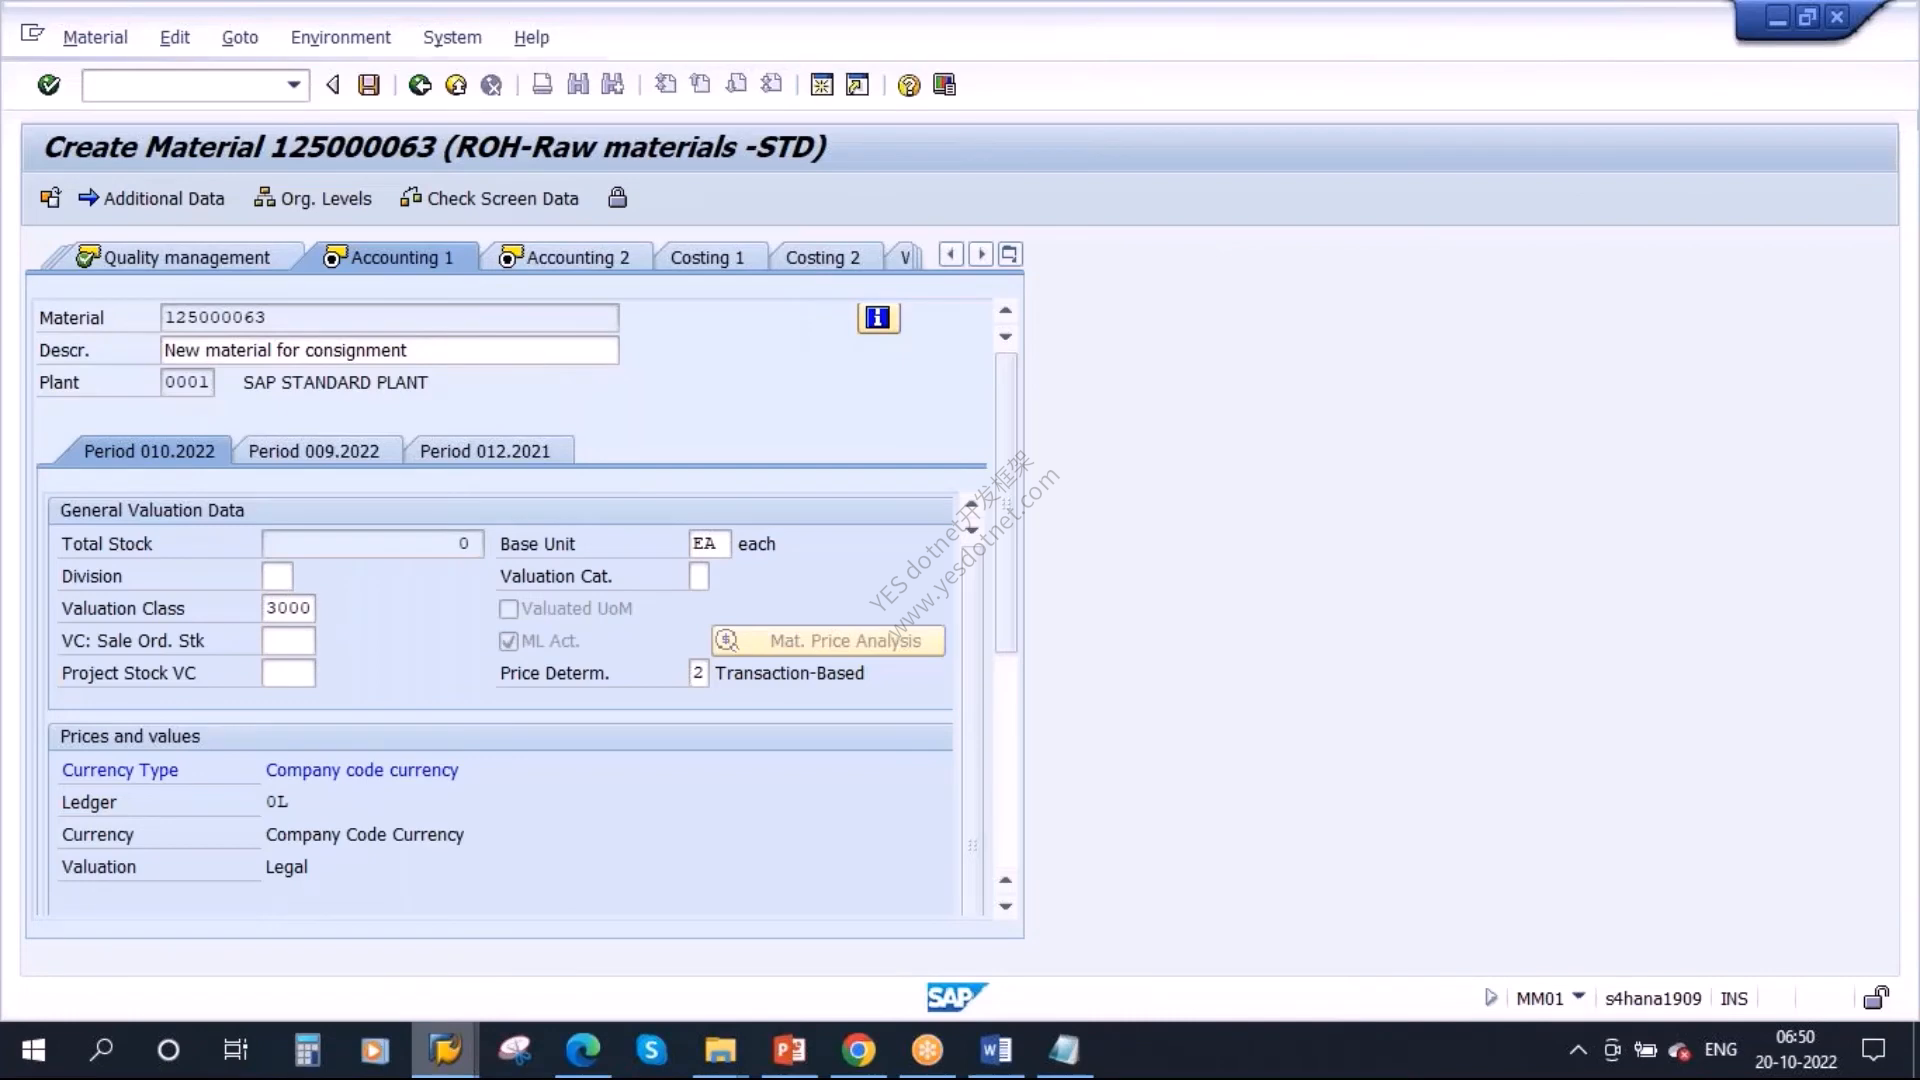Open the Edit menu
The height and width of the screenshot is (1080, 1920).
coord(174,37)
